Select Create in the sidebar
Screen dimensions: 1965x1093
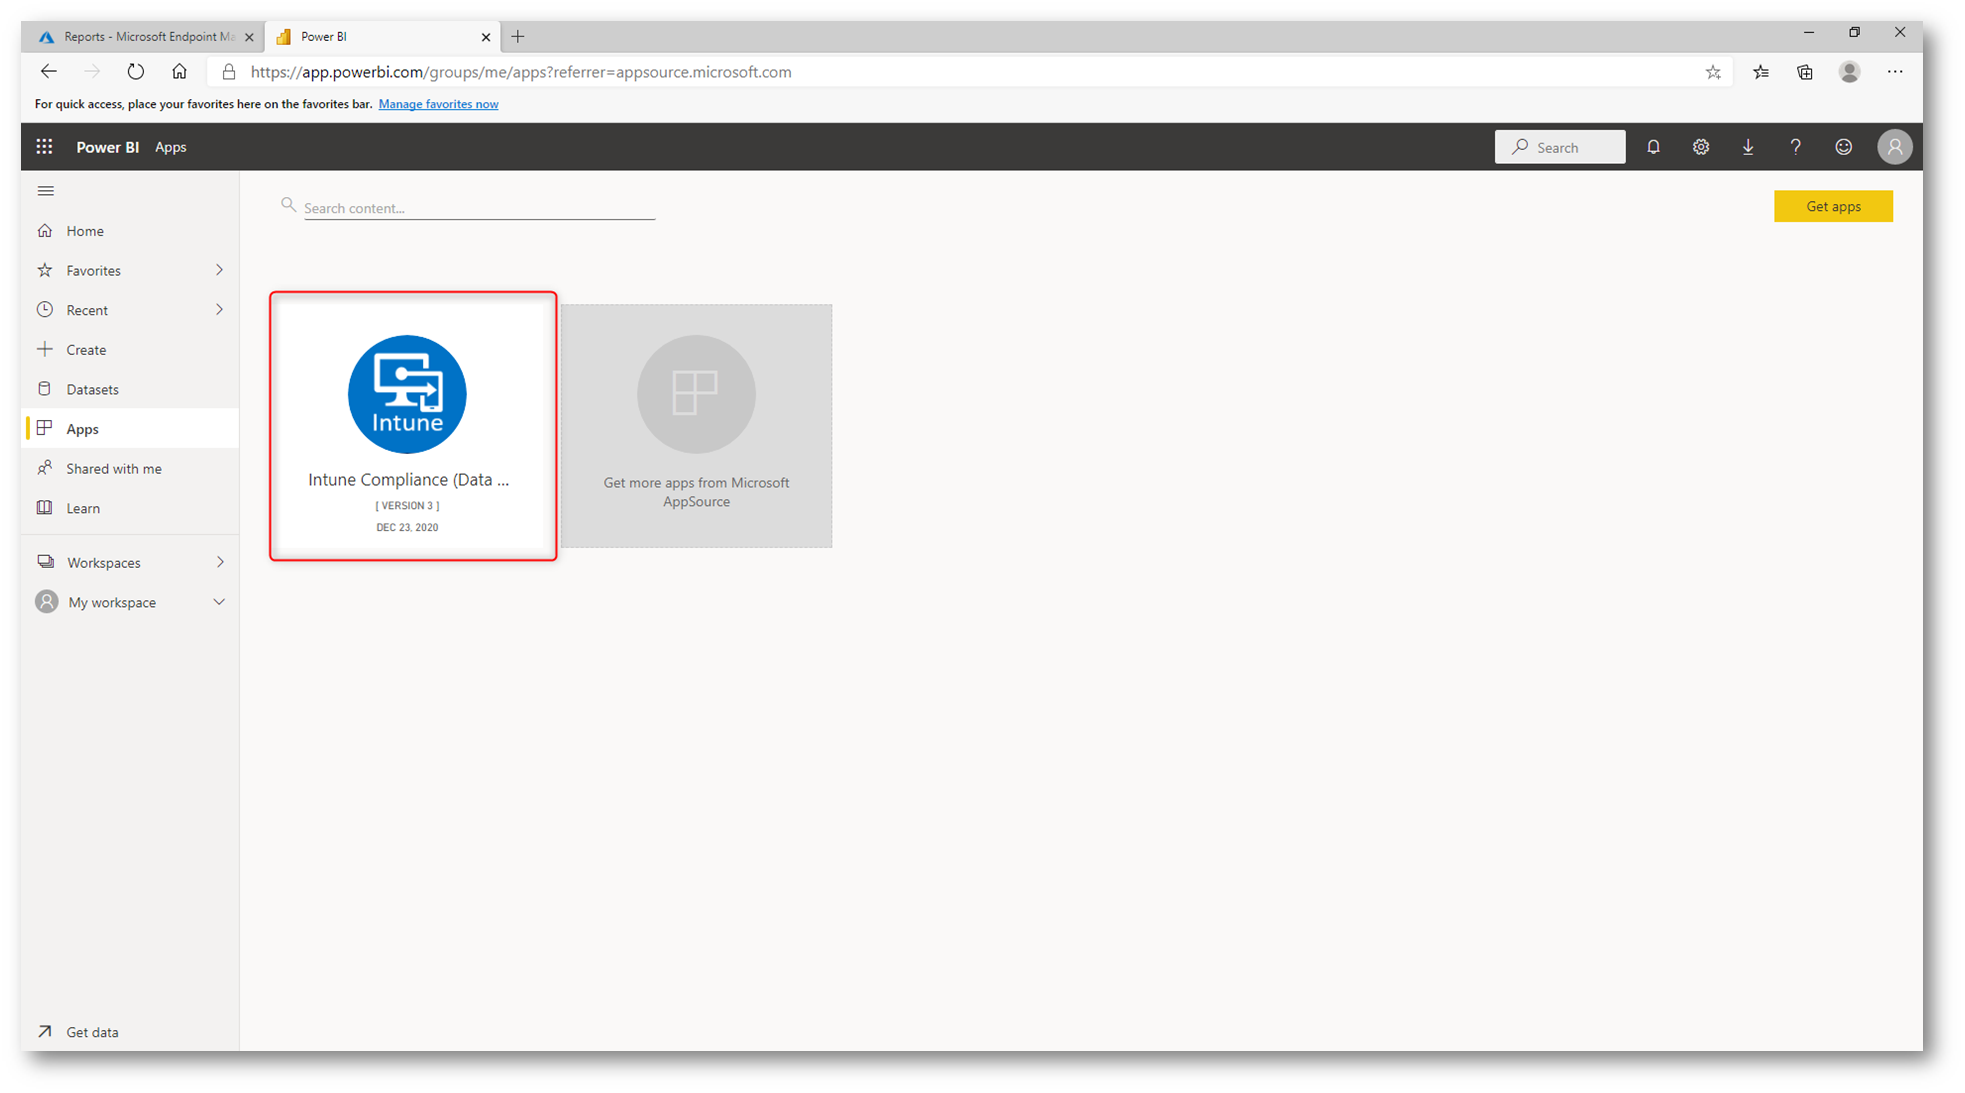130,350
